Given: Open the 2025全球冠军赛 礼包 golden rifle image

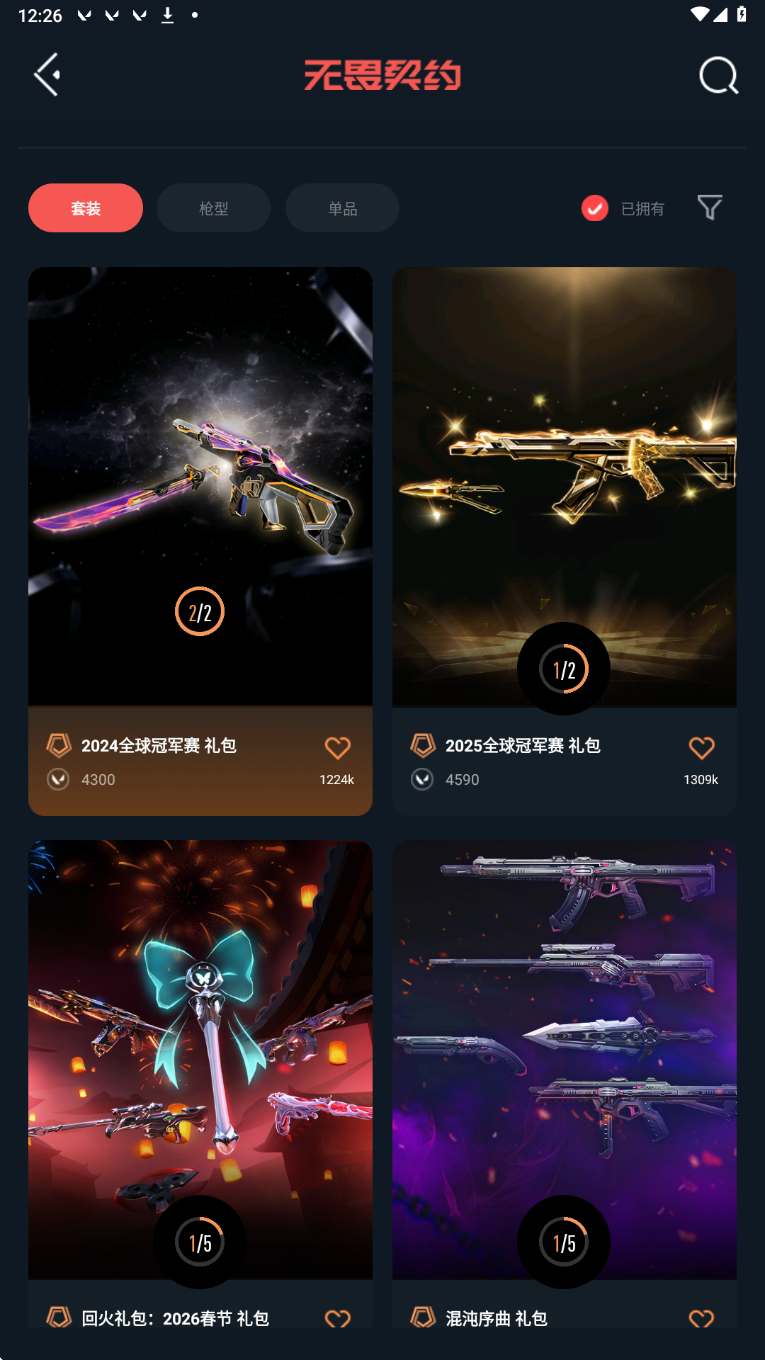Looking at the screenshot, I should [x=564, y=487].
